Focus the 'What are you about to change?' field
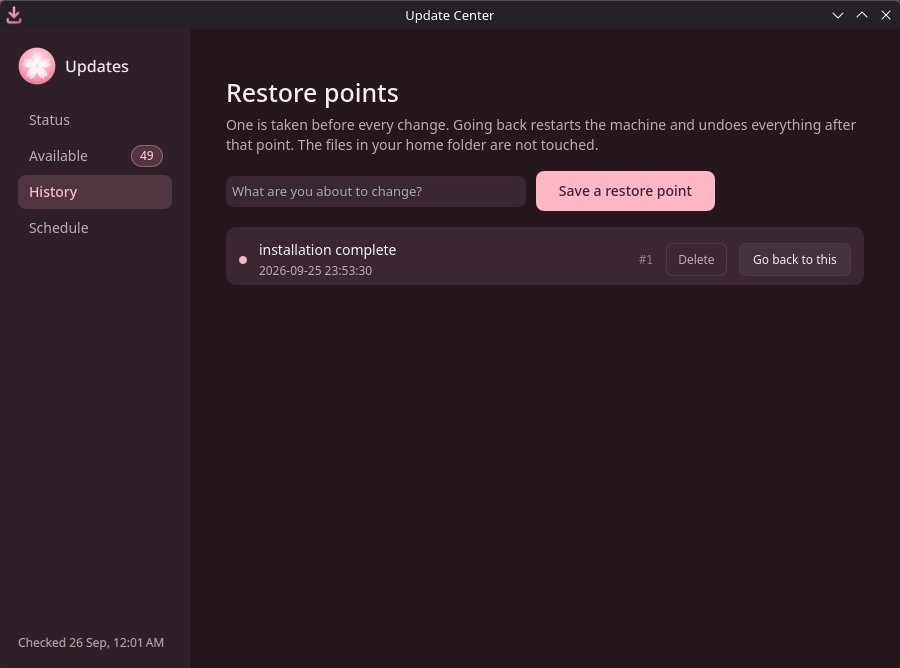 375,191
